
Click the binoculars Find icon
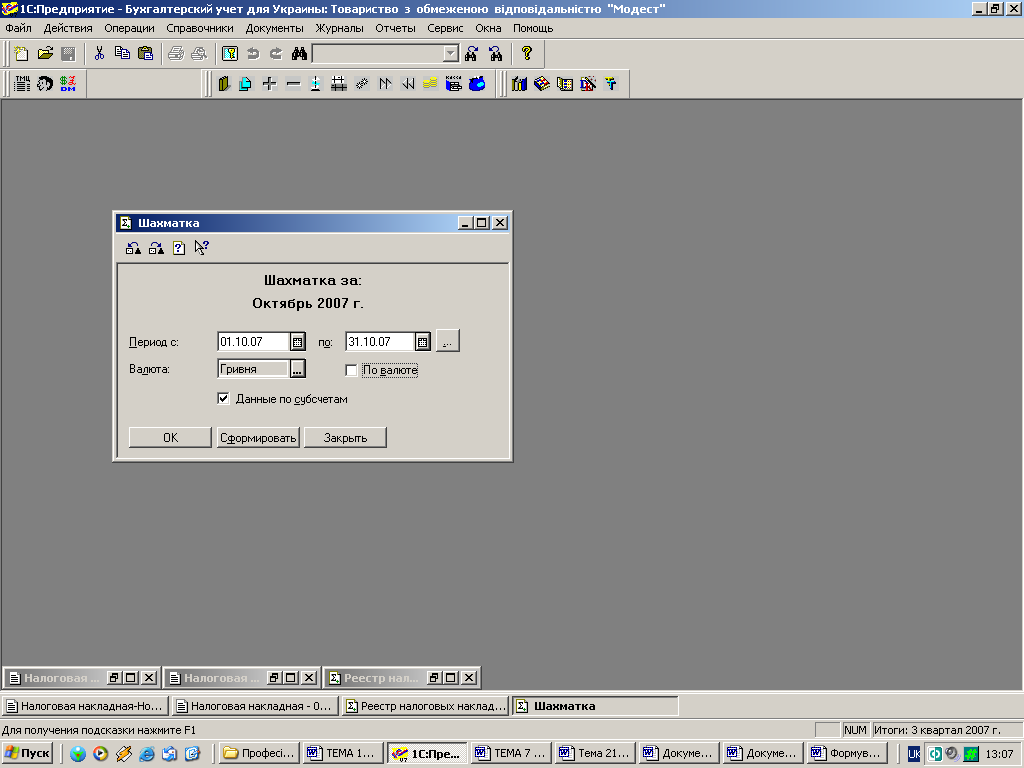pyautogui.click(x=299, y=54)
